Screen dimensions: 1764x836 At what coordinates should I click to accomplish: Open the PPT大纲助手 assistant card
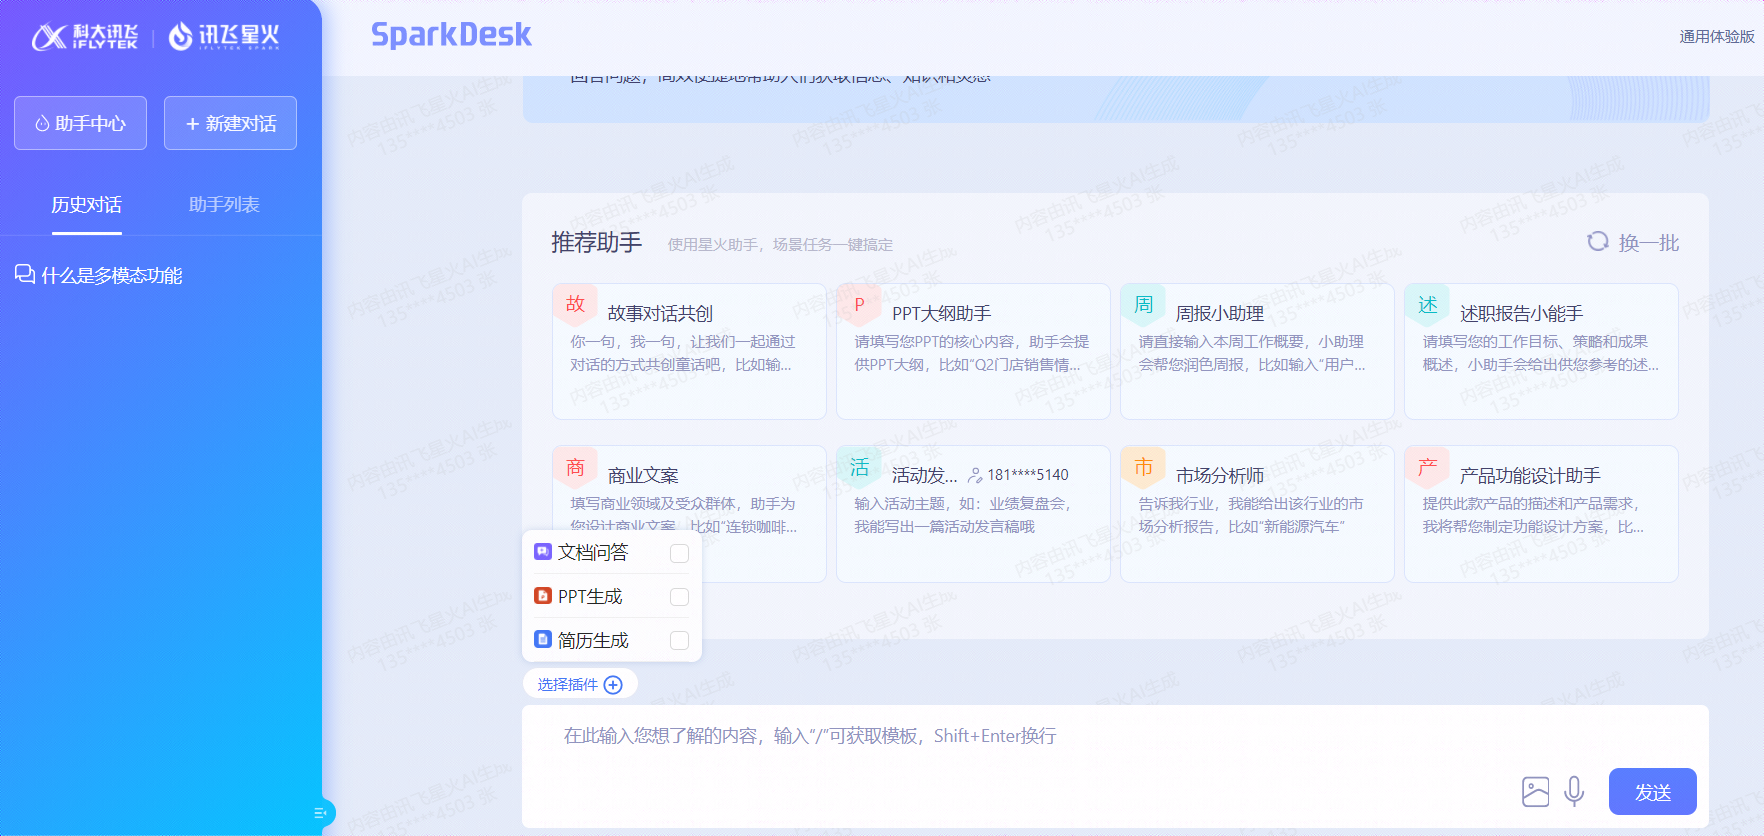(x=973, y=351)
